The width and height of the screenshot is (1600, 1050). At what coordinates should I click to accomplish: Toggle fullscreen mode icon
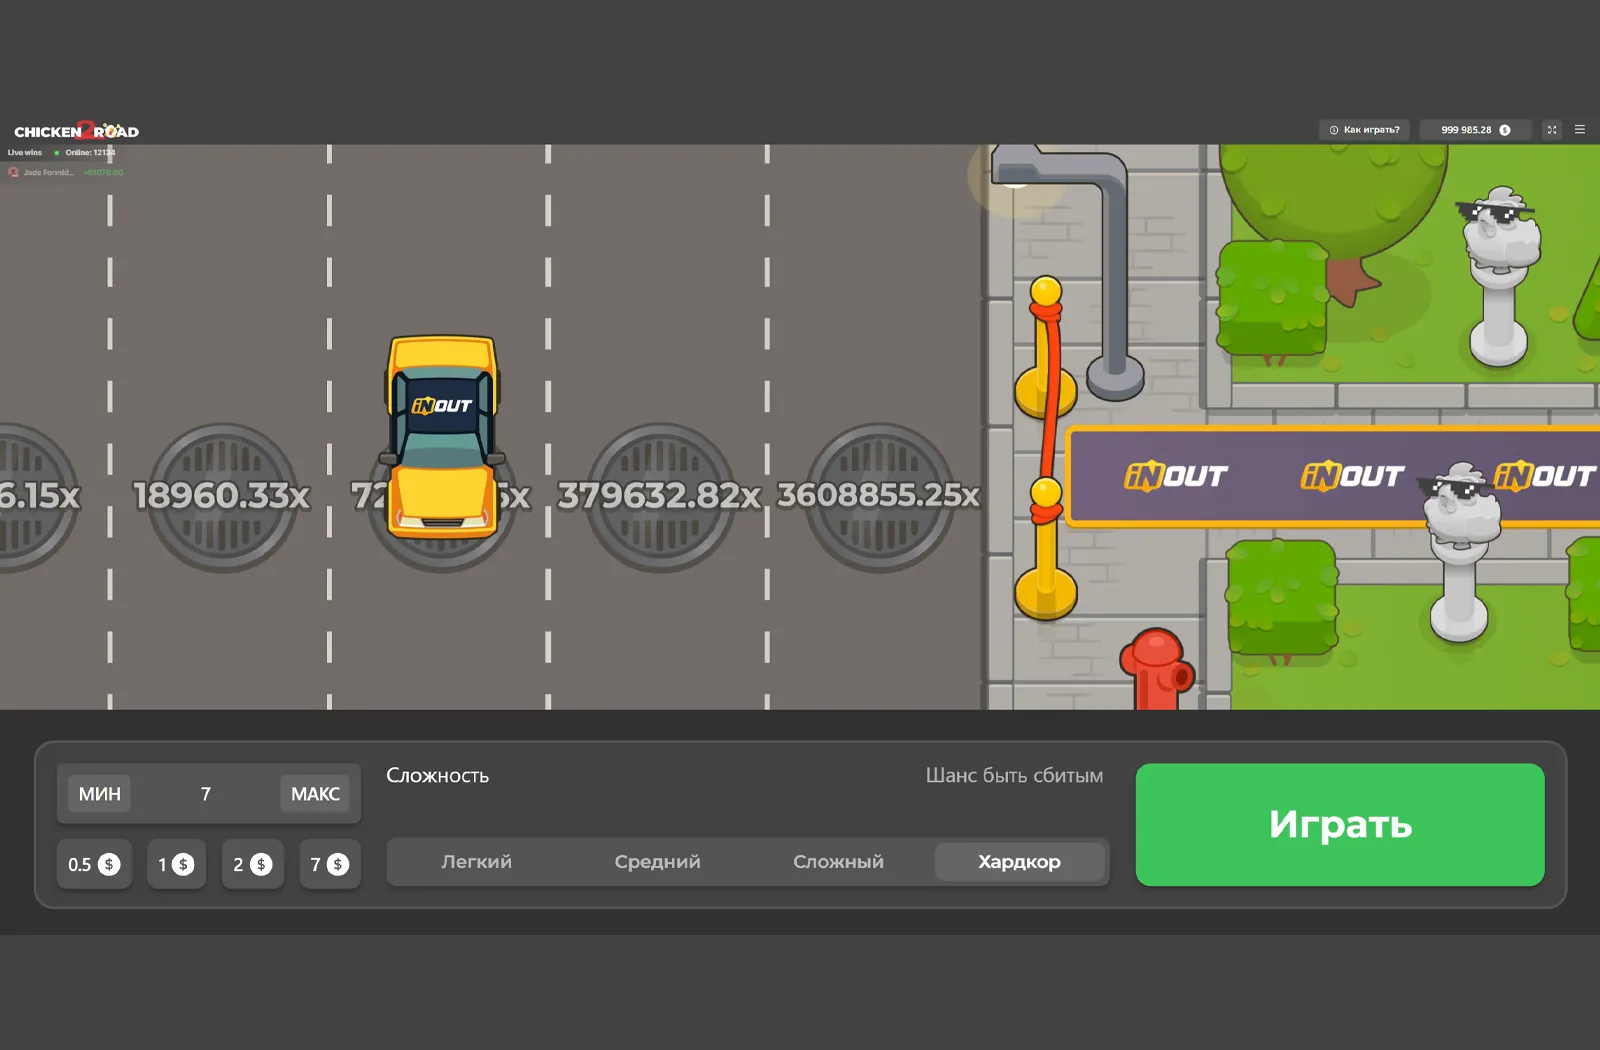(1552, 130)
